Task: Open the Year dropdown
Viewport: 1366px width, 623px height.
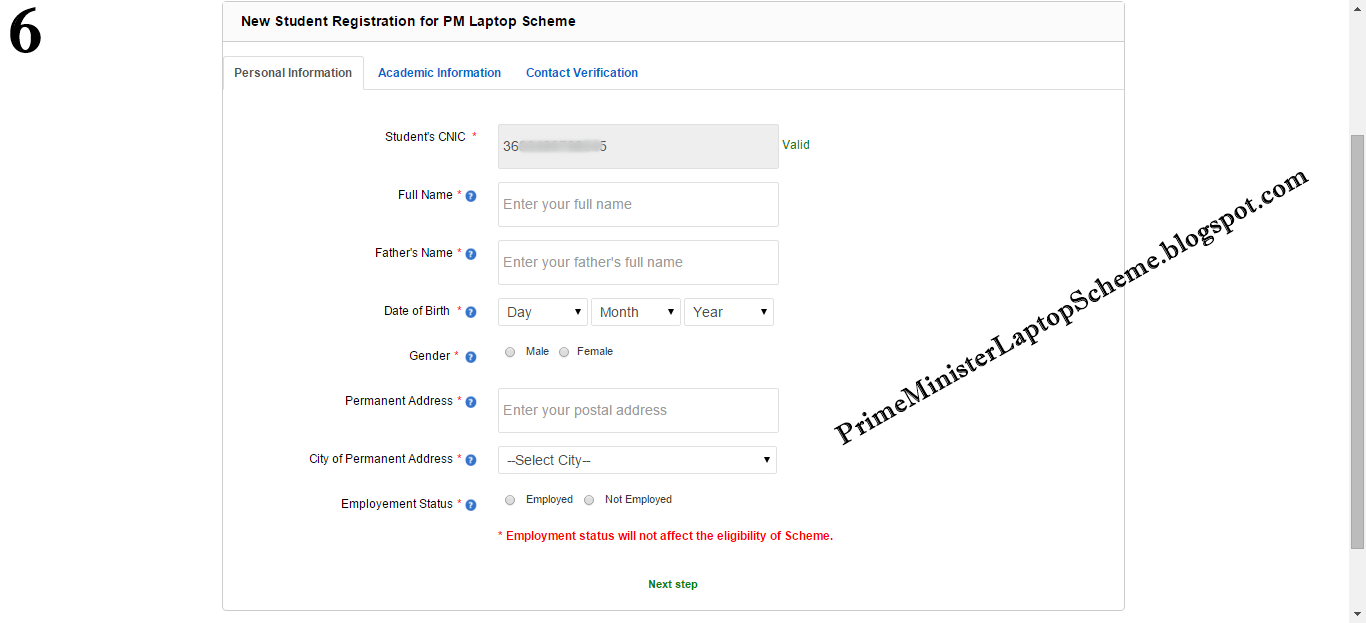Action: [729, 312]
